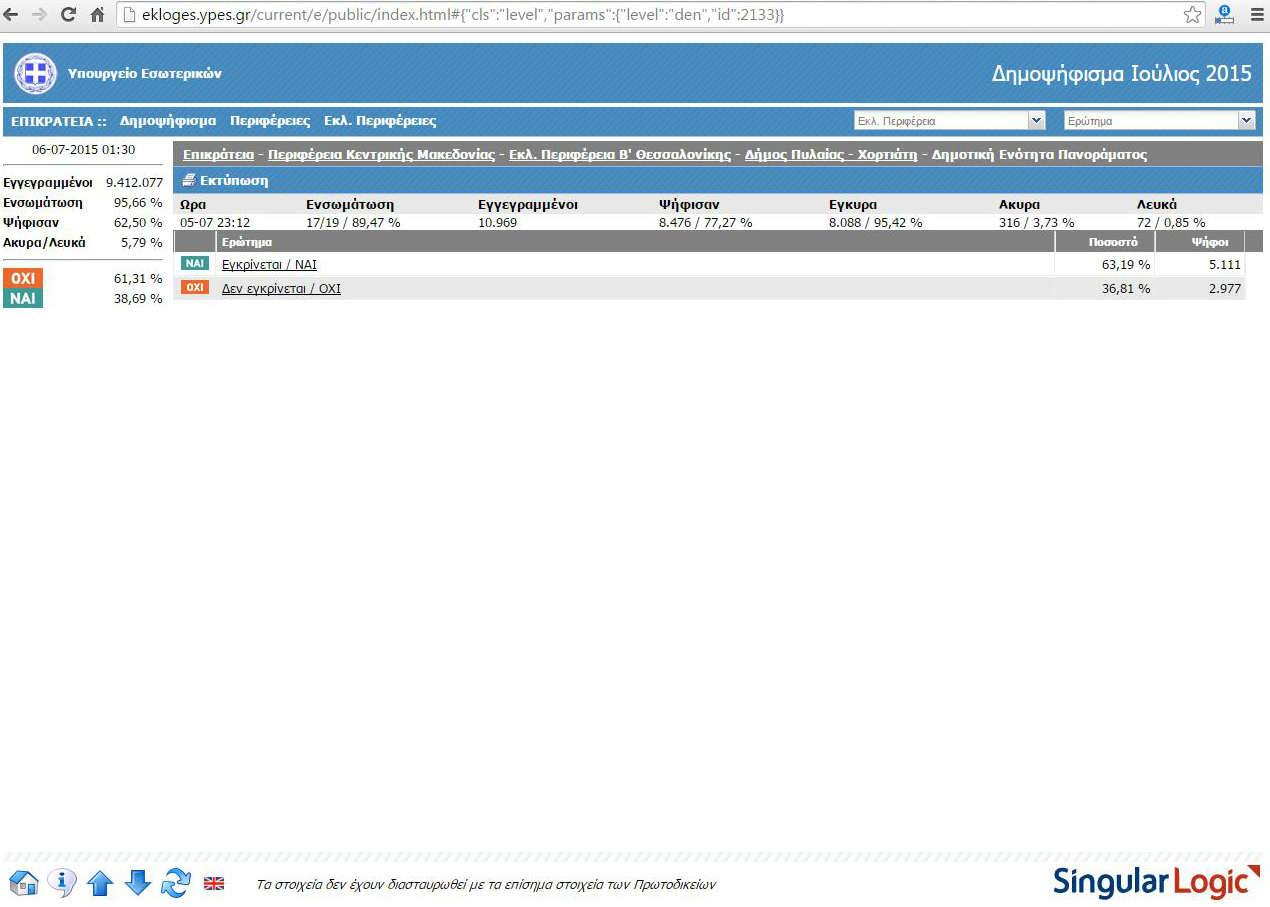Viewport: 1270px width, 907px height.
Task: Open the Δημοψήφισμα menu item
Action: (x=168, y=121)
